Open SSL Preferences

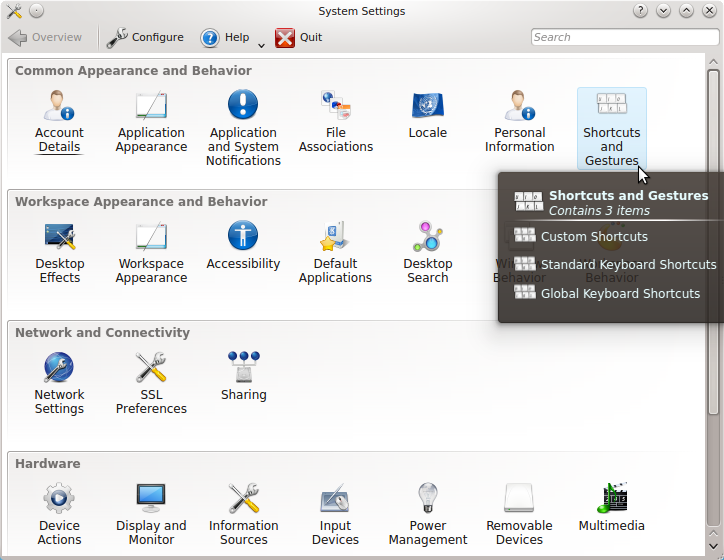coord(151,368)
